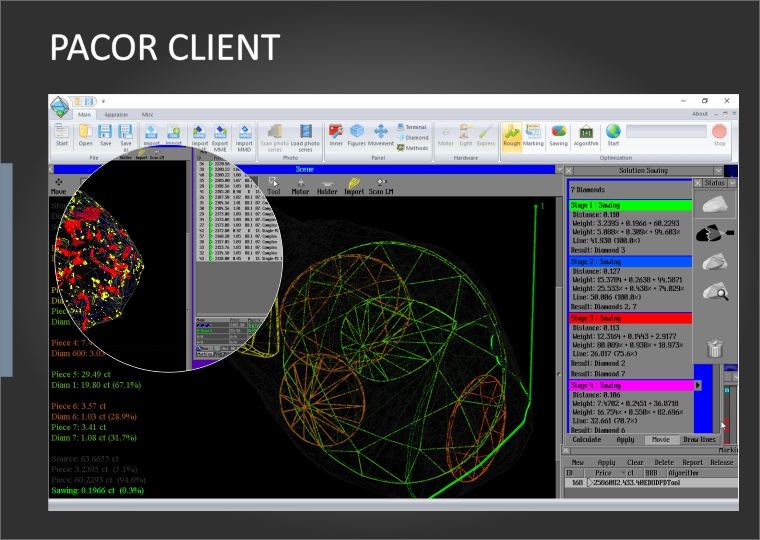The width and height of the screenshot is (760, 540).
Task: Switch to the Misc tab
Action: coord(147,115)
